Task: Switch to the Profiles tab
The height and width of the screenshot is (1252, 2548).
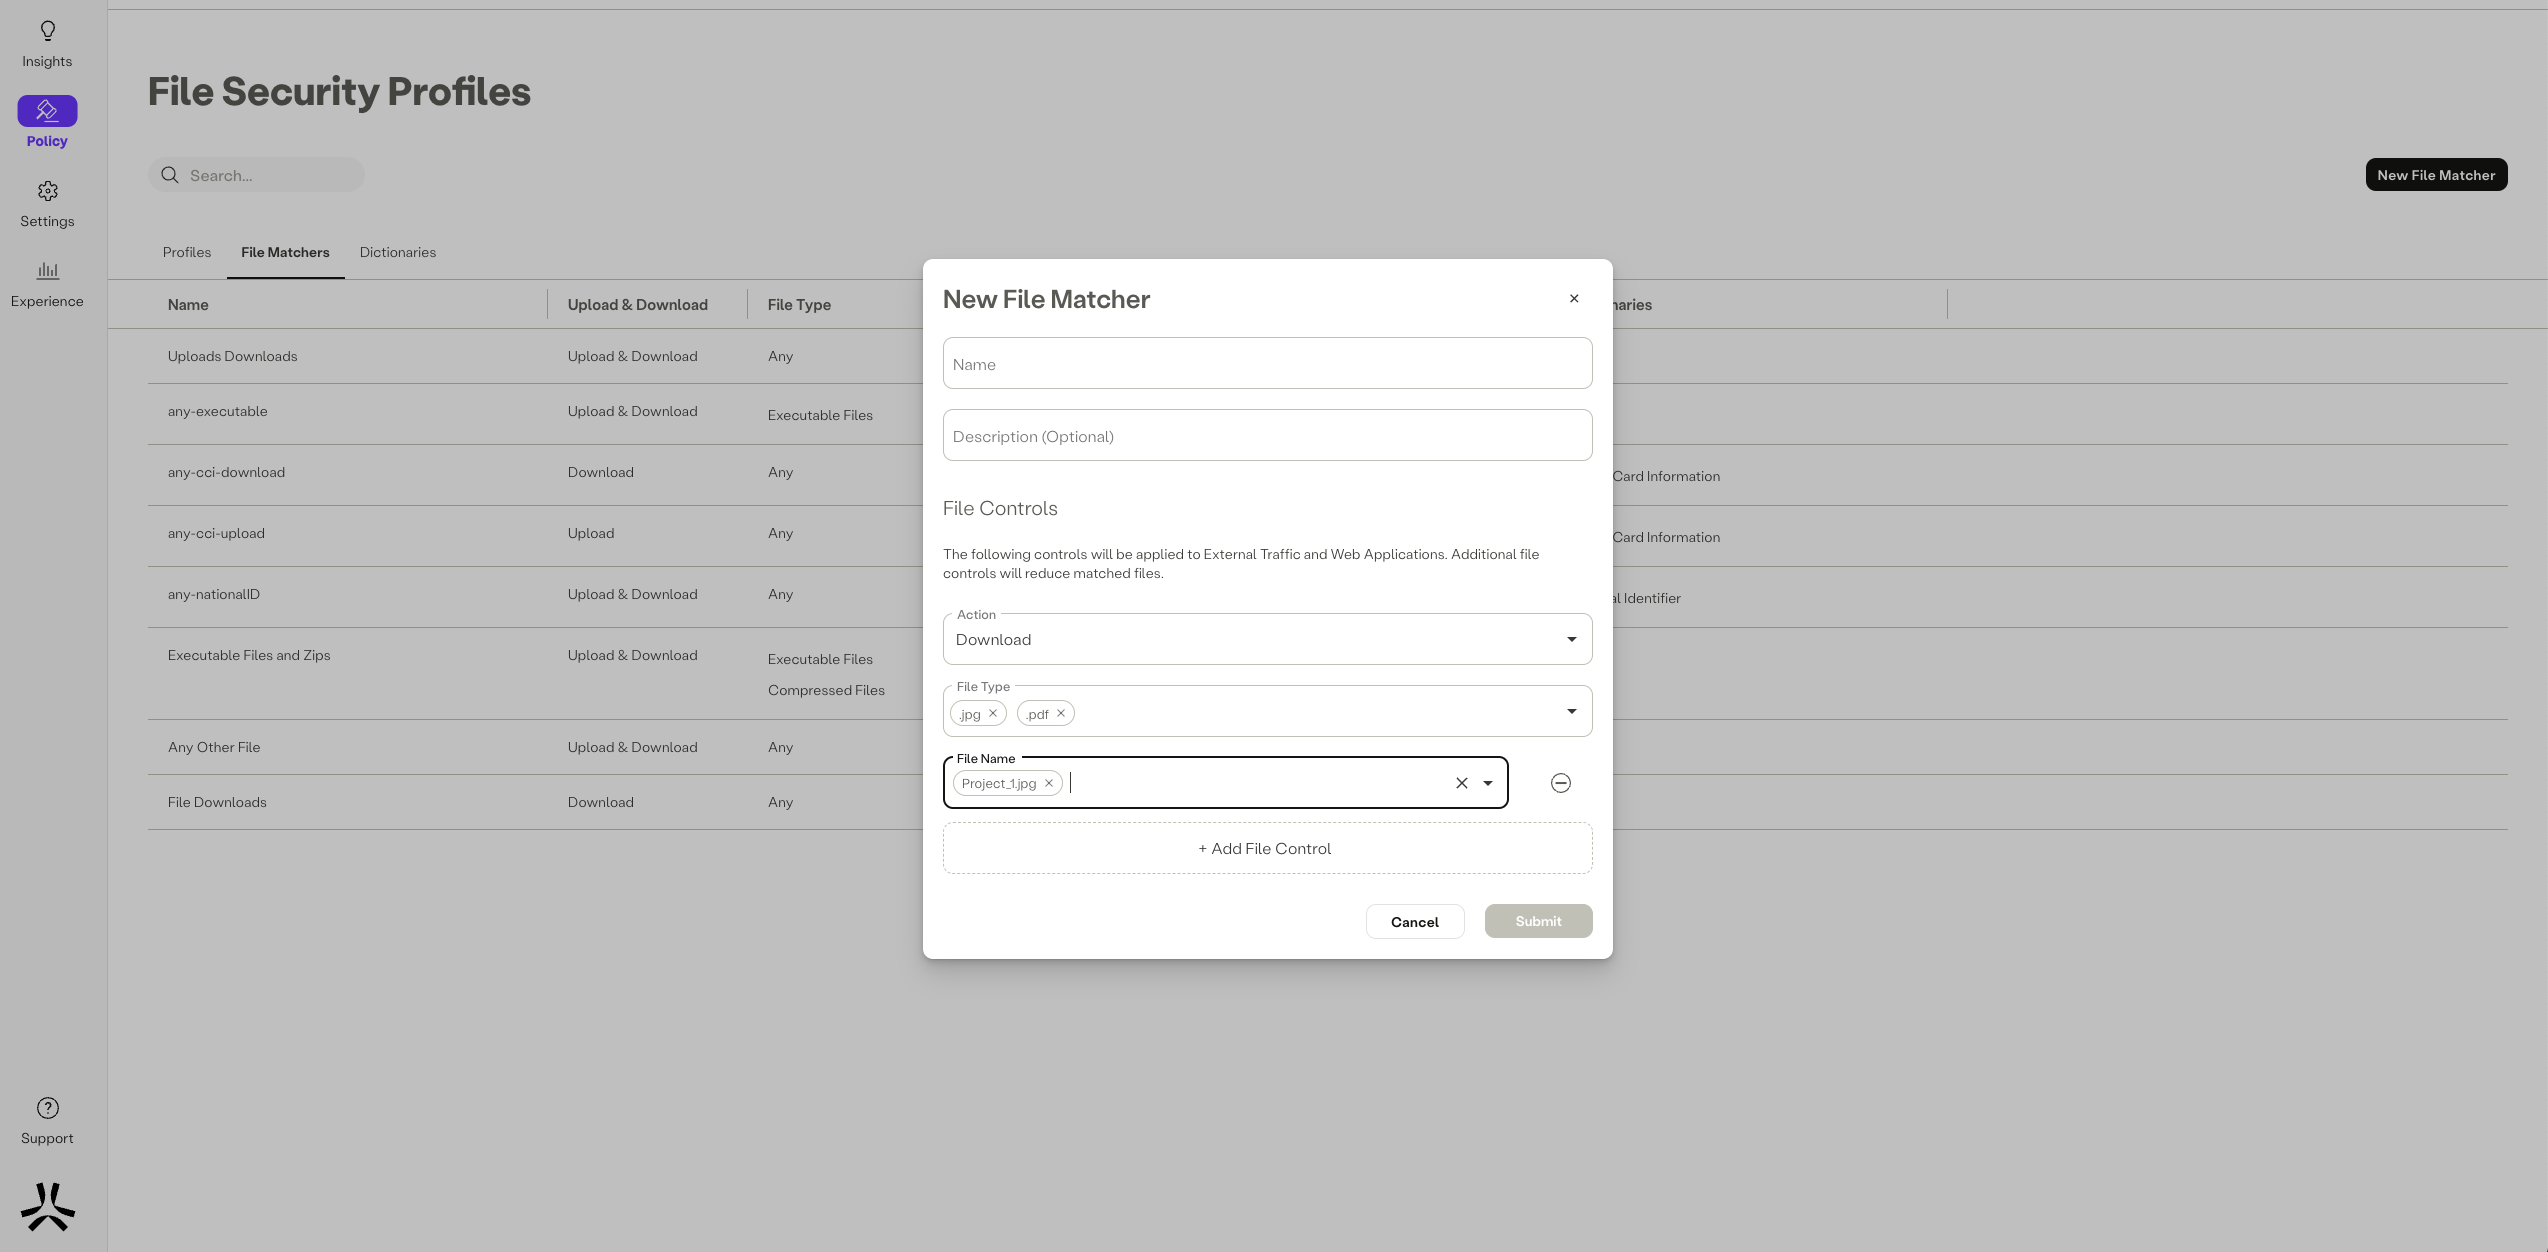Action: tap(187, 252)
